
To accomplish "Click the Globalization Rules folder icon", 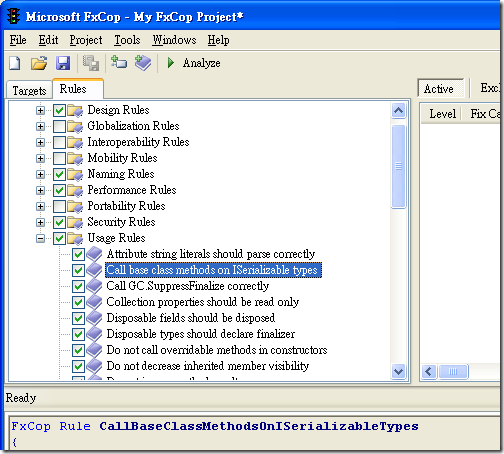I will pyautogui.click(x=75, y=126).
